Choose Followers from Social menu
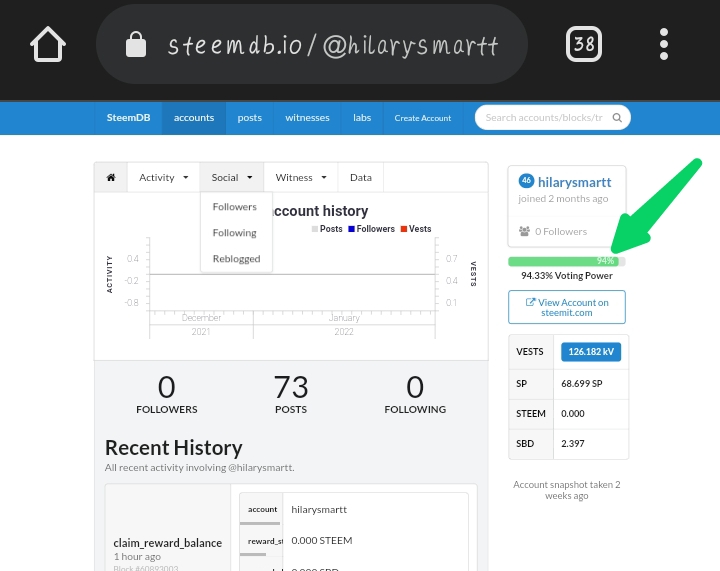Image resolution: width=720 pixels, height=571 pixels. pos(235,207)
